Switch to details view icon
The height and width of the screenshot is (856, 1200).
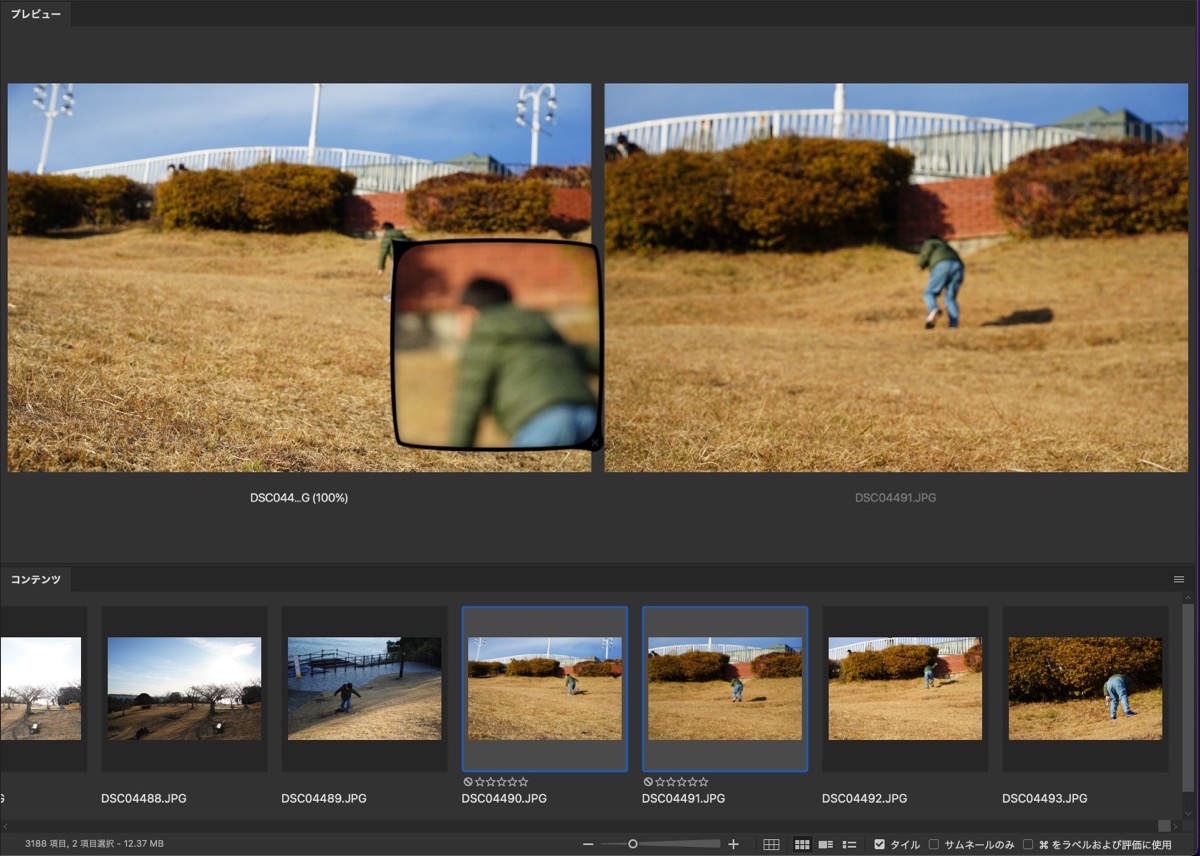(x=826, y=845)
